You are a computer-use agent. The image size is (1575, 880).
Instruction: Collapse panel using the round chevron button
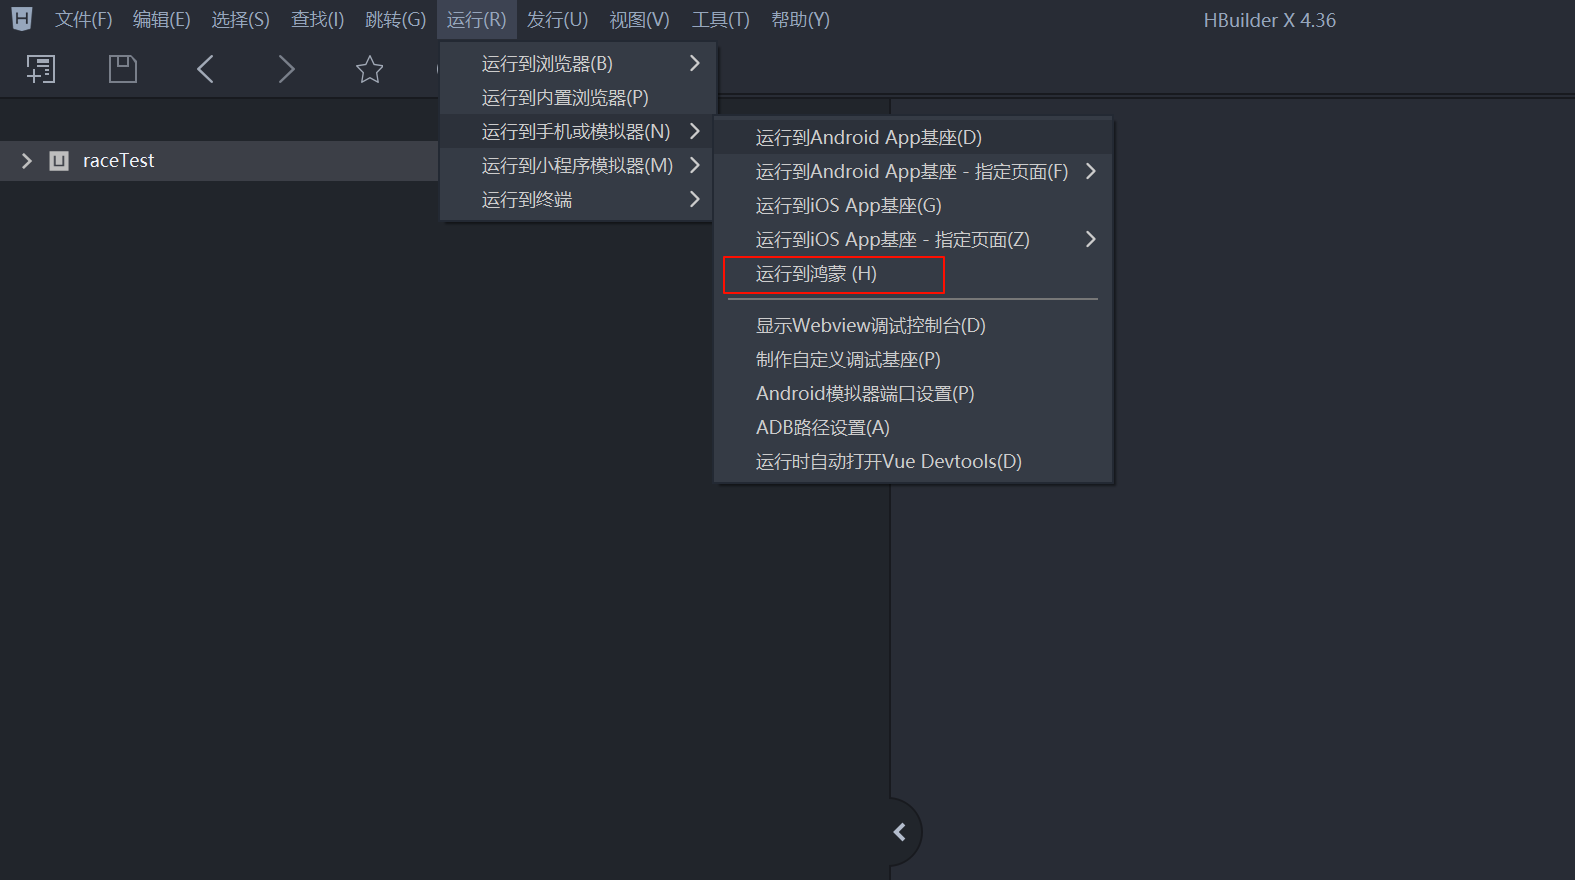900,832
